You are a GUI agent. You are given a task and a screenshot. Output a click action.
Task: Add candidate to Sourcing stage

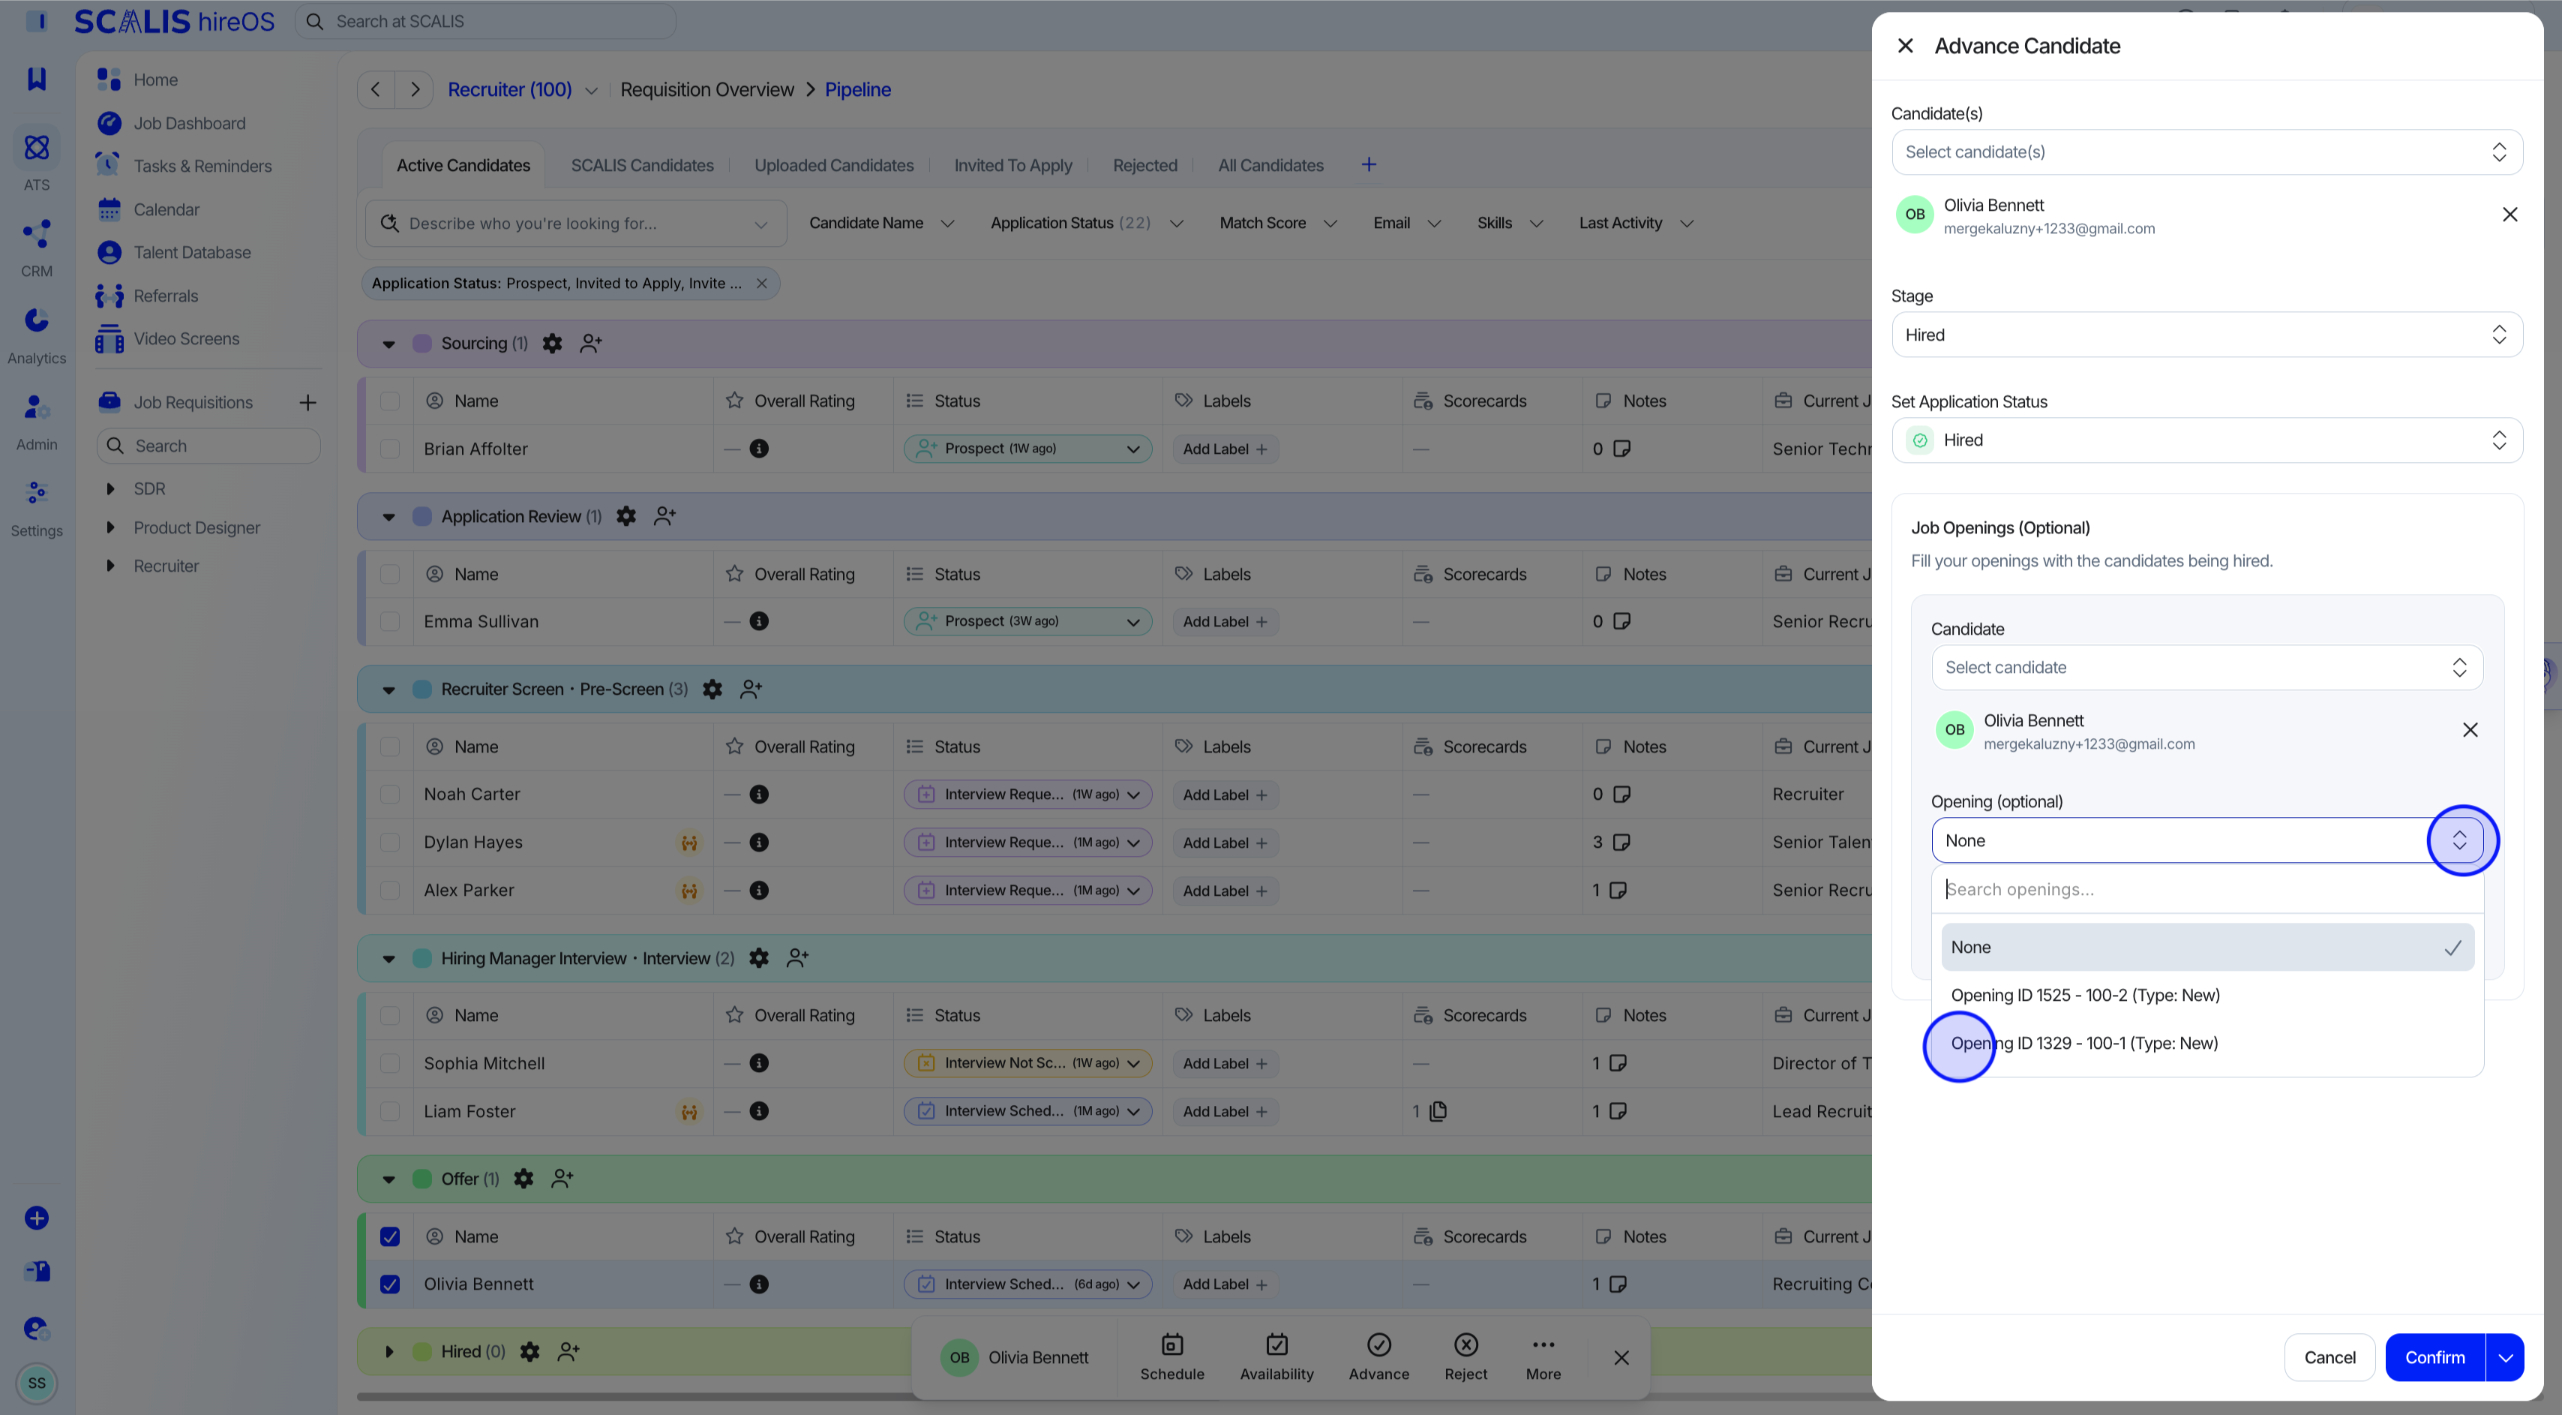591,344
